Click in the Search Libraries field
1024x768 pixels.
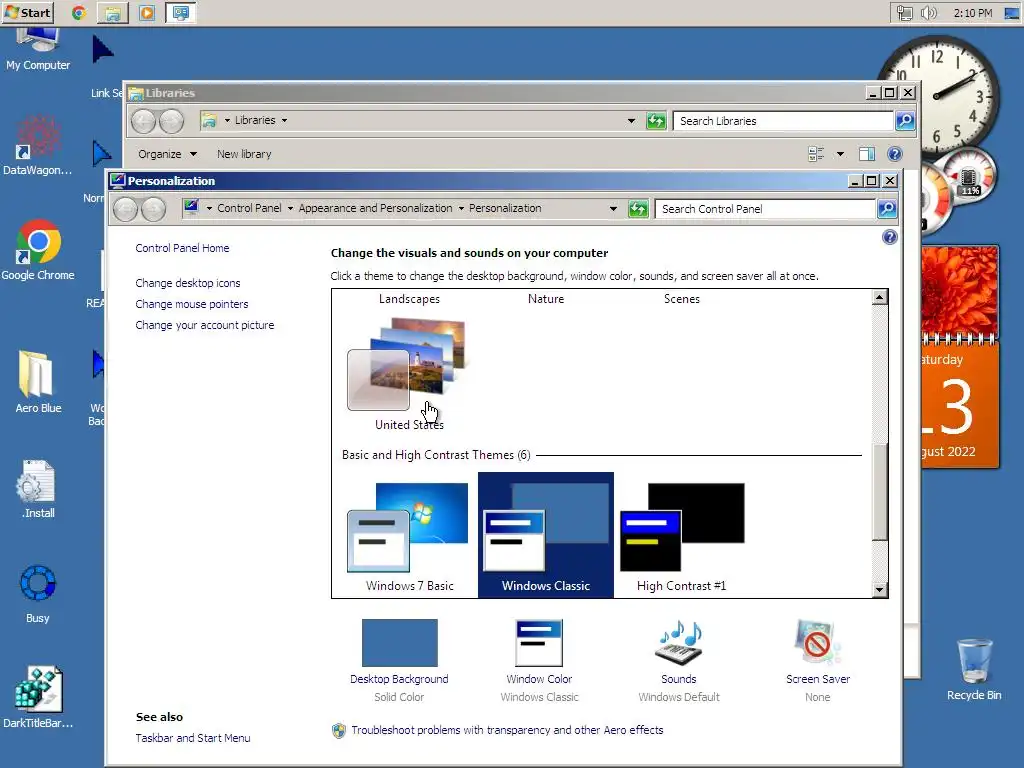pyautogui.click(x=784, y=121)
